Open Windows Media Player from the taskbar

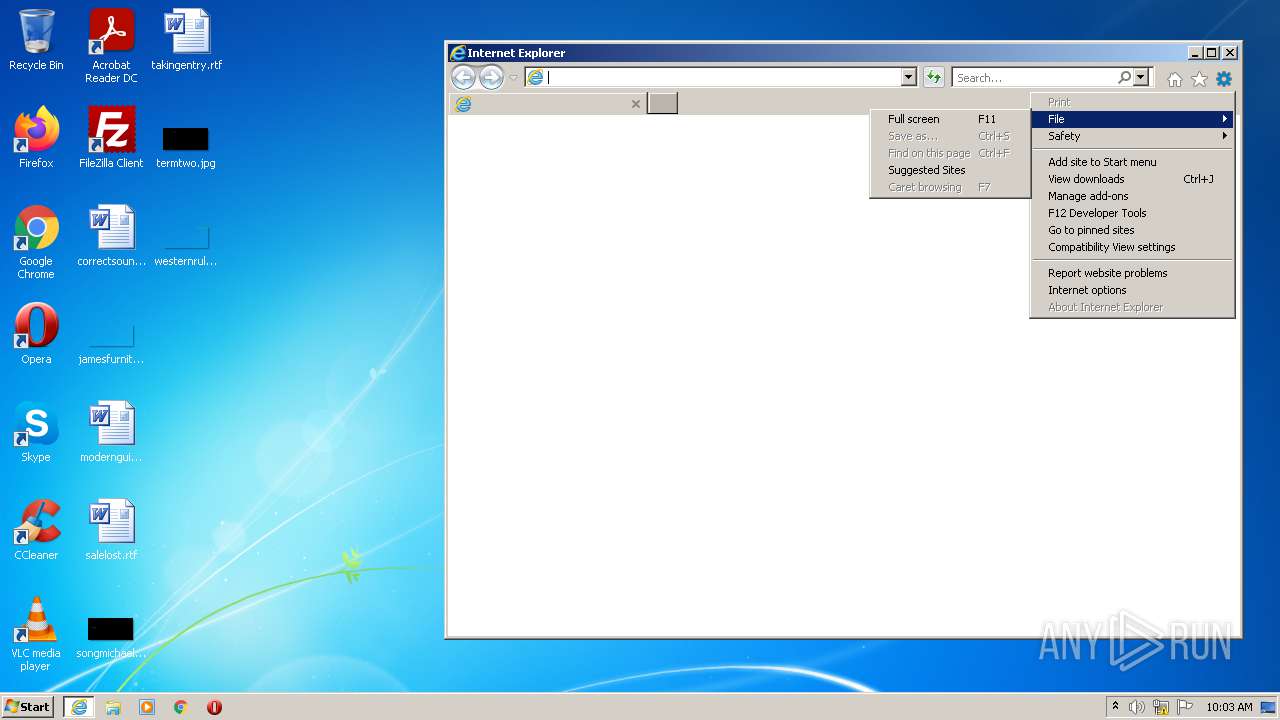[147, 707]
